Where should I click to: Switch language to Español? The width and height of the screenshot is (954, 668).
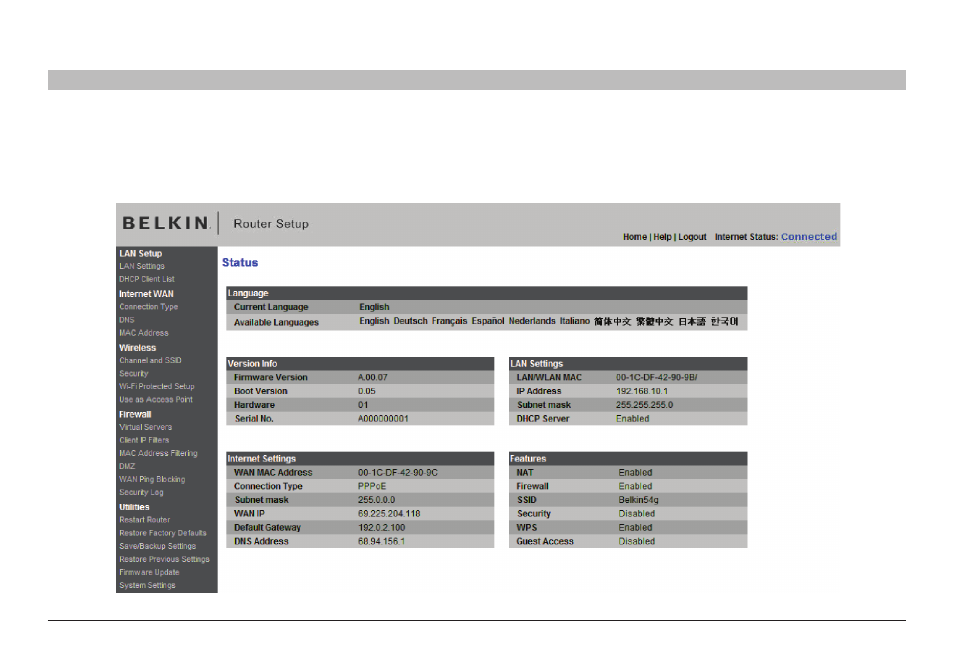(x=488, y=321)
